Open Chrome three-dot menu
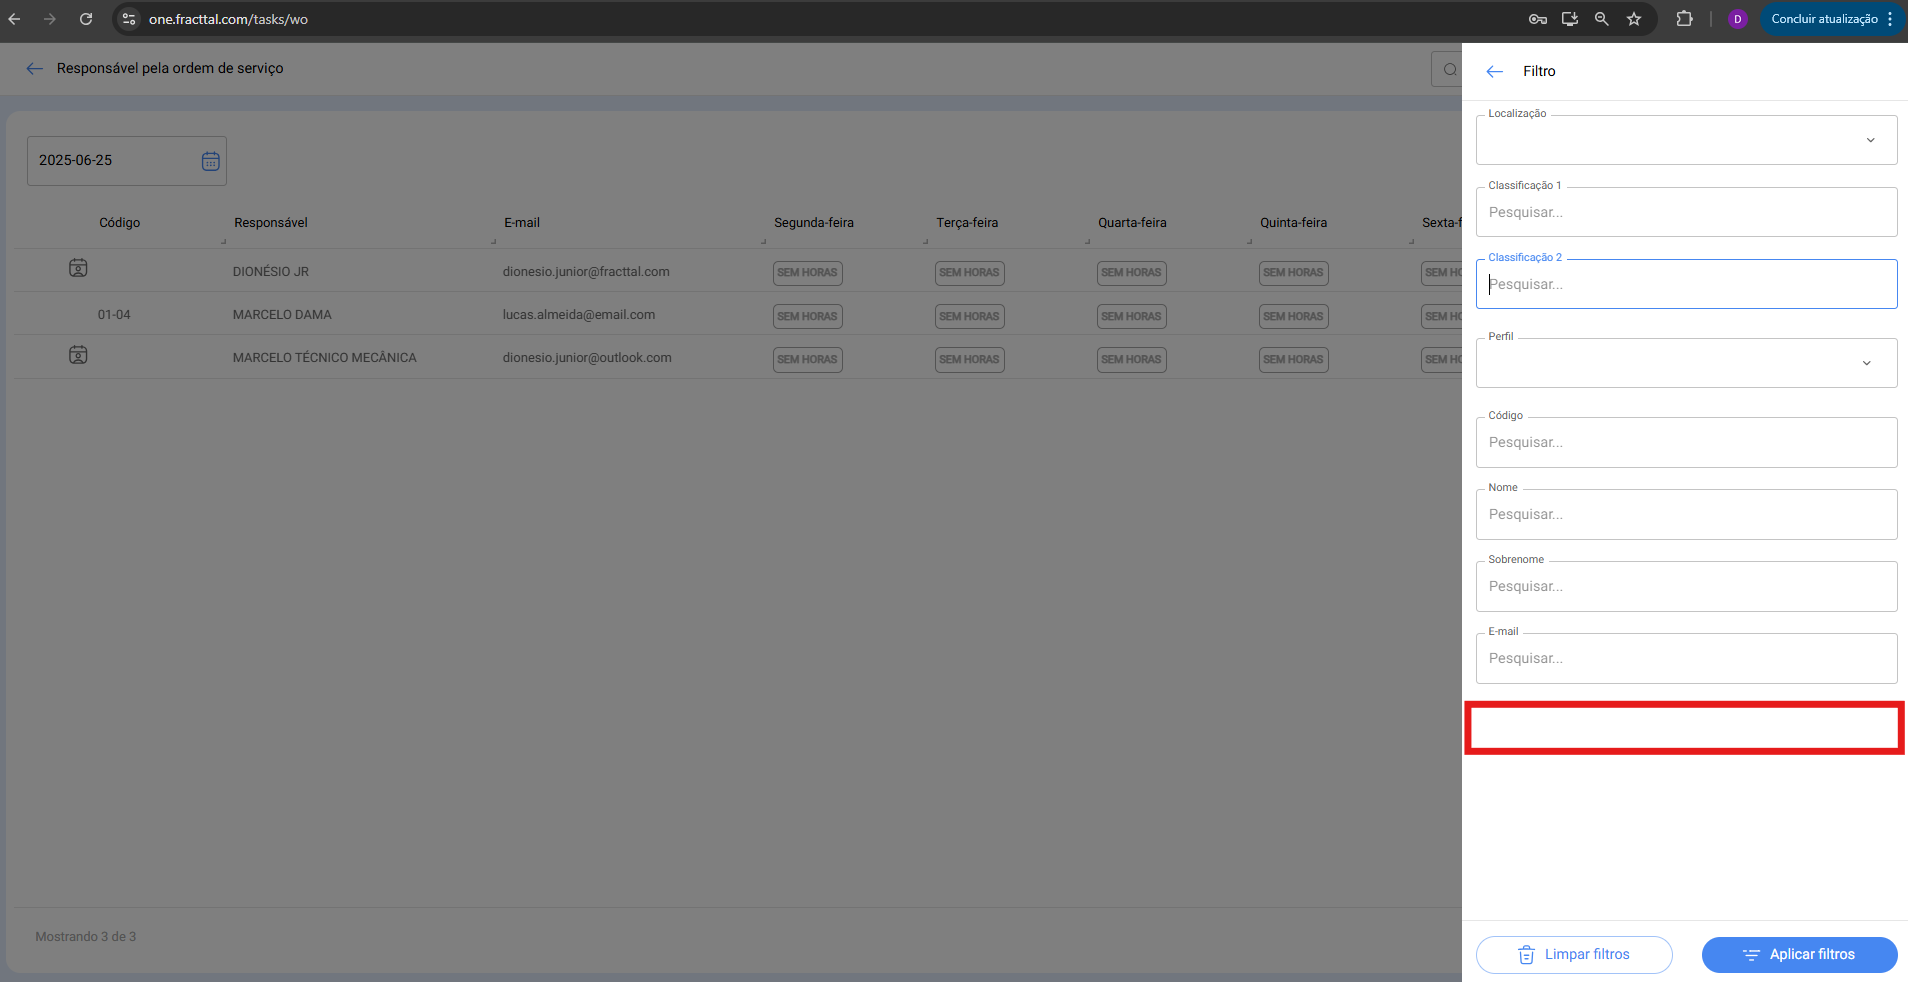 1890,19
